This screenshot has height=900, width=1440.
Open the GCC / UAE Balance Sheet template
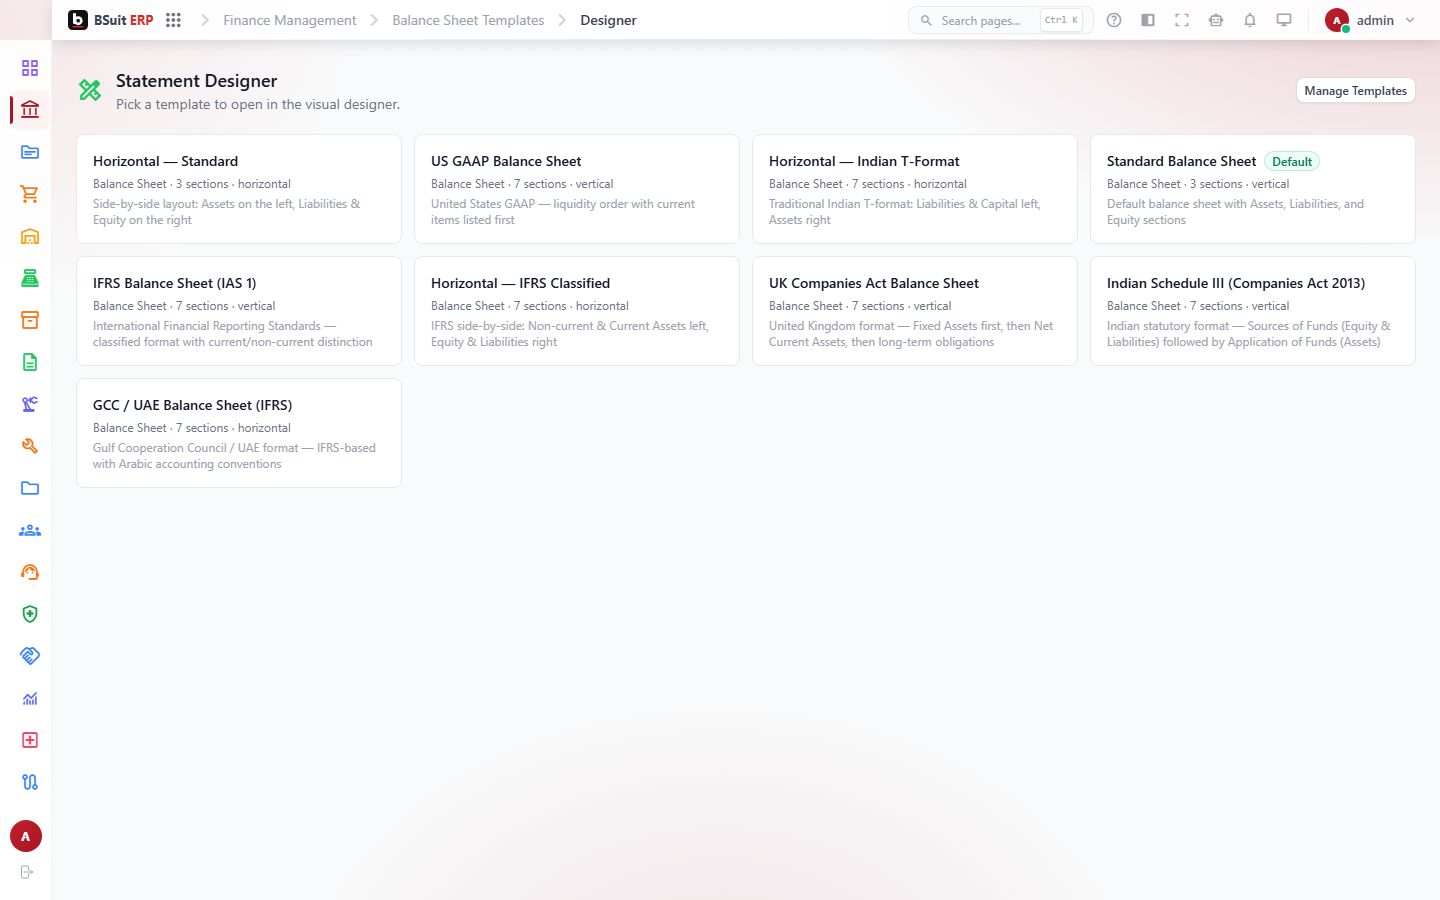239,433
